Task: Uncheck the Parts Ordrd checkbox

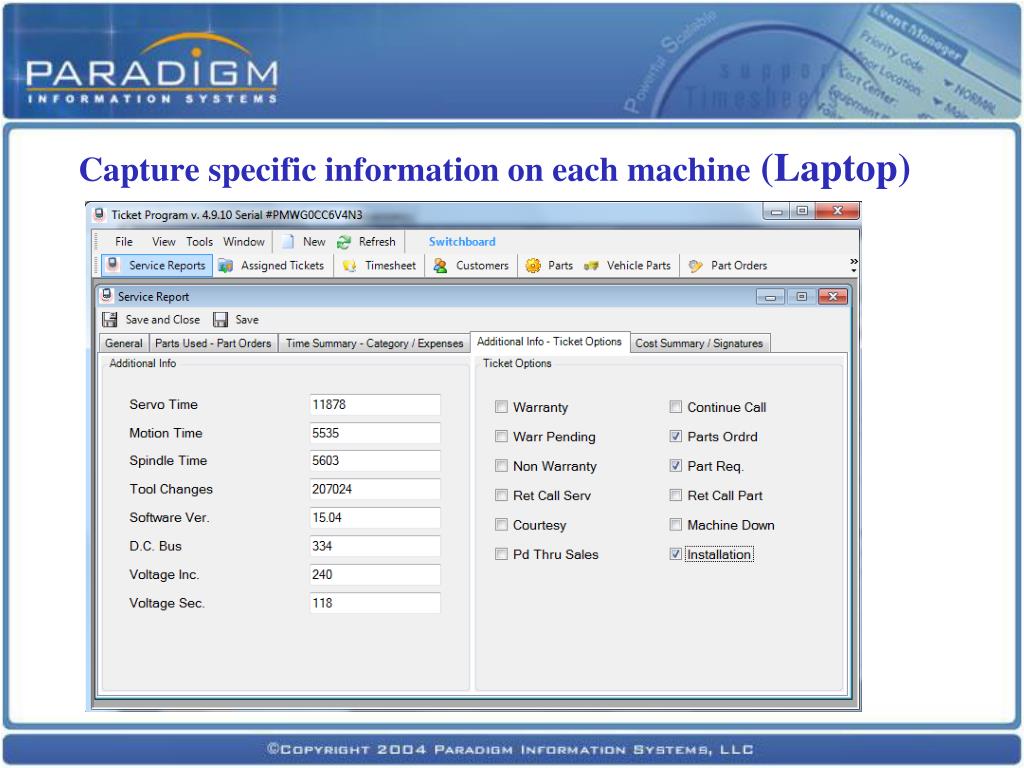Action: [x=676, y=436]
